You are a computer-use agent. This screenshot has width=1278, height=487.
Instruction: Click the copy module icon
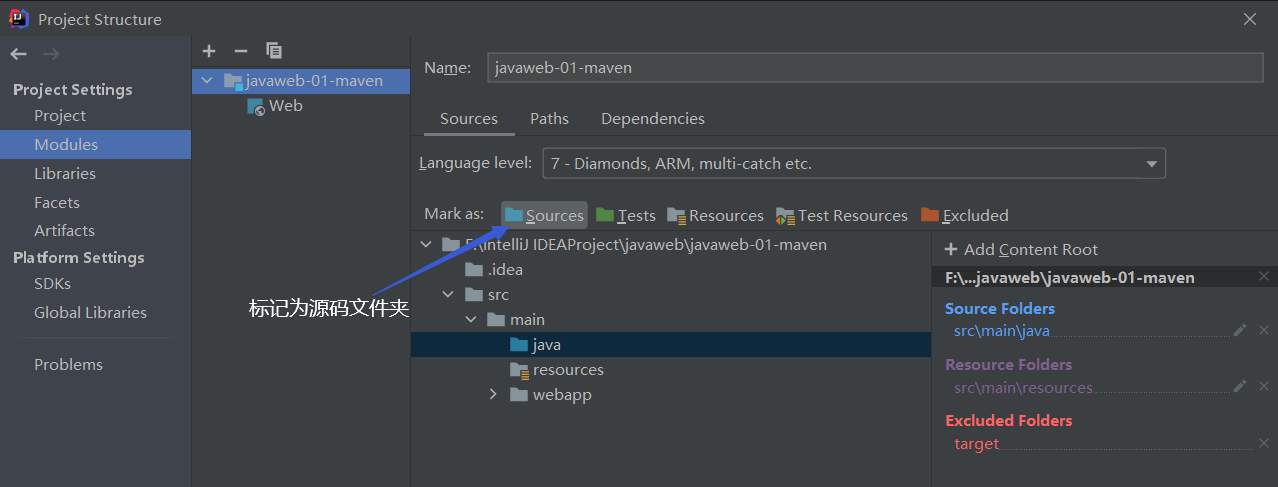coord(273,51)
